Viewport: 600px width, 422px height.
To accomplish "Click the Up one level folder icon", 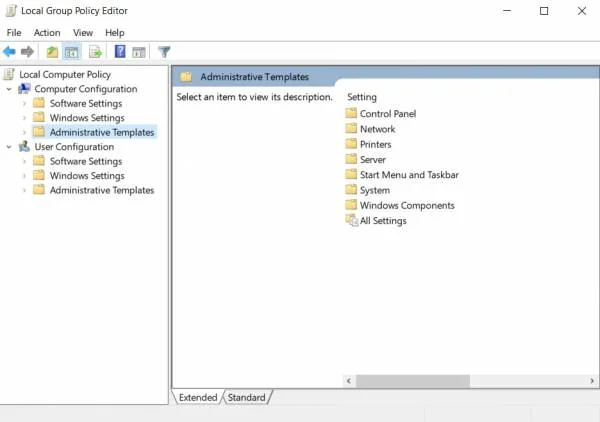I will tap(52, 52).
